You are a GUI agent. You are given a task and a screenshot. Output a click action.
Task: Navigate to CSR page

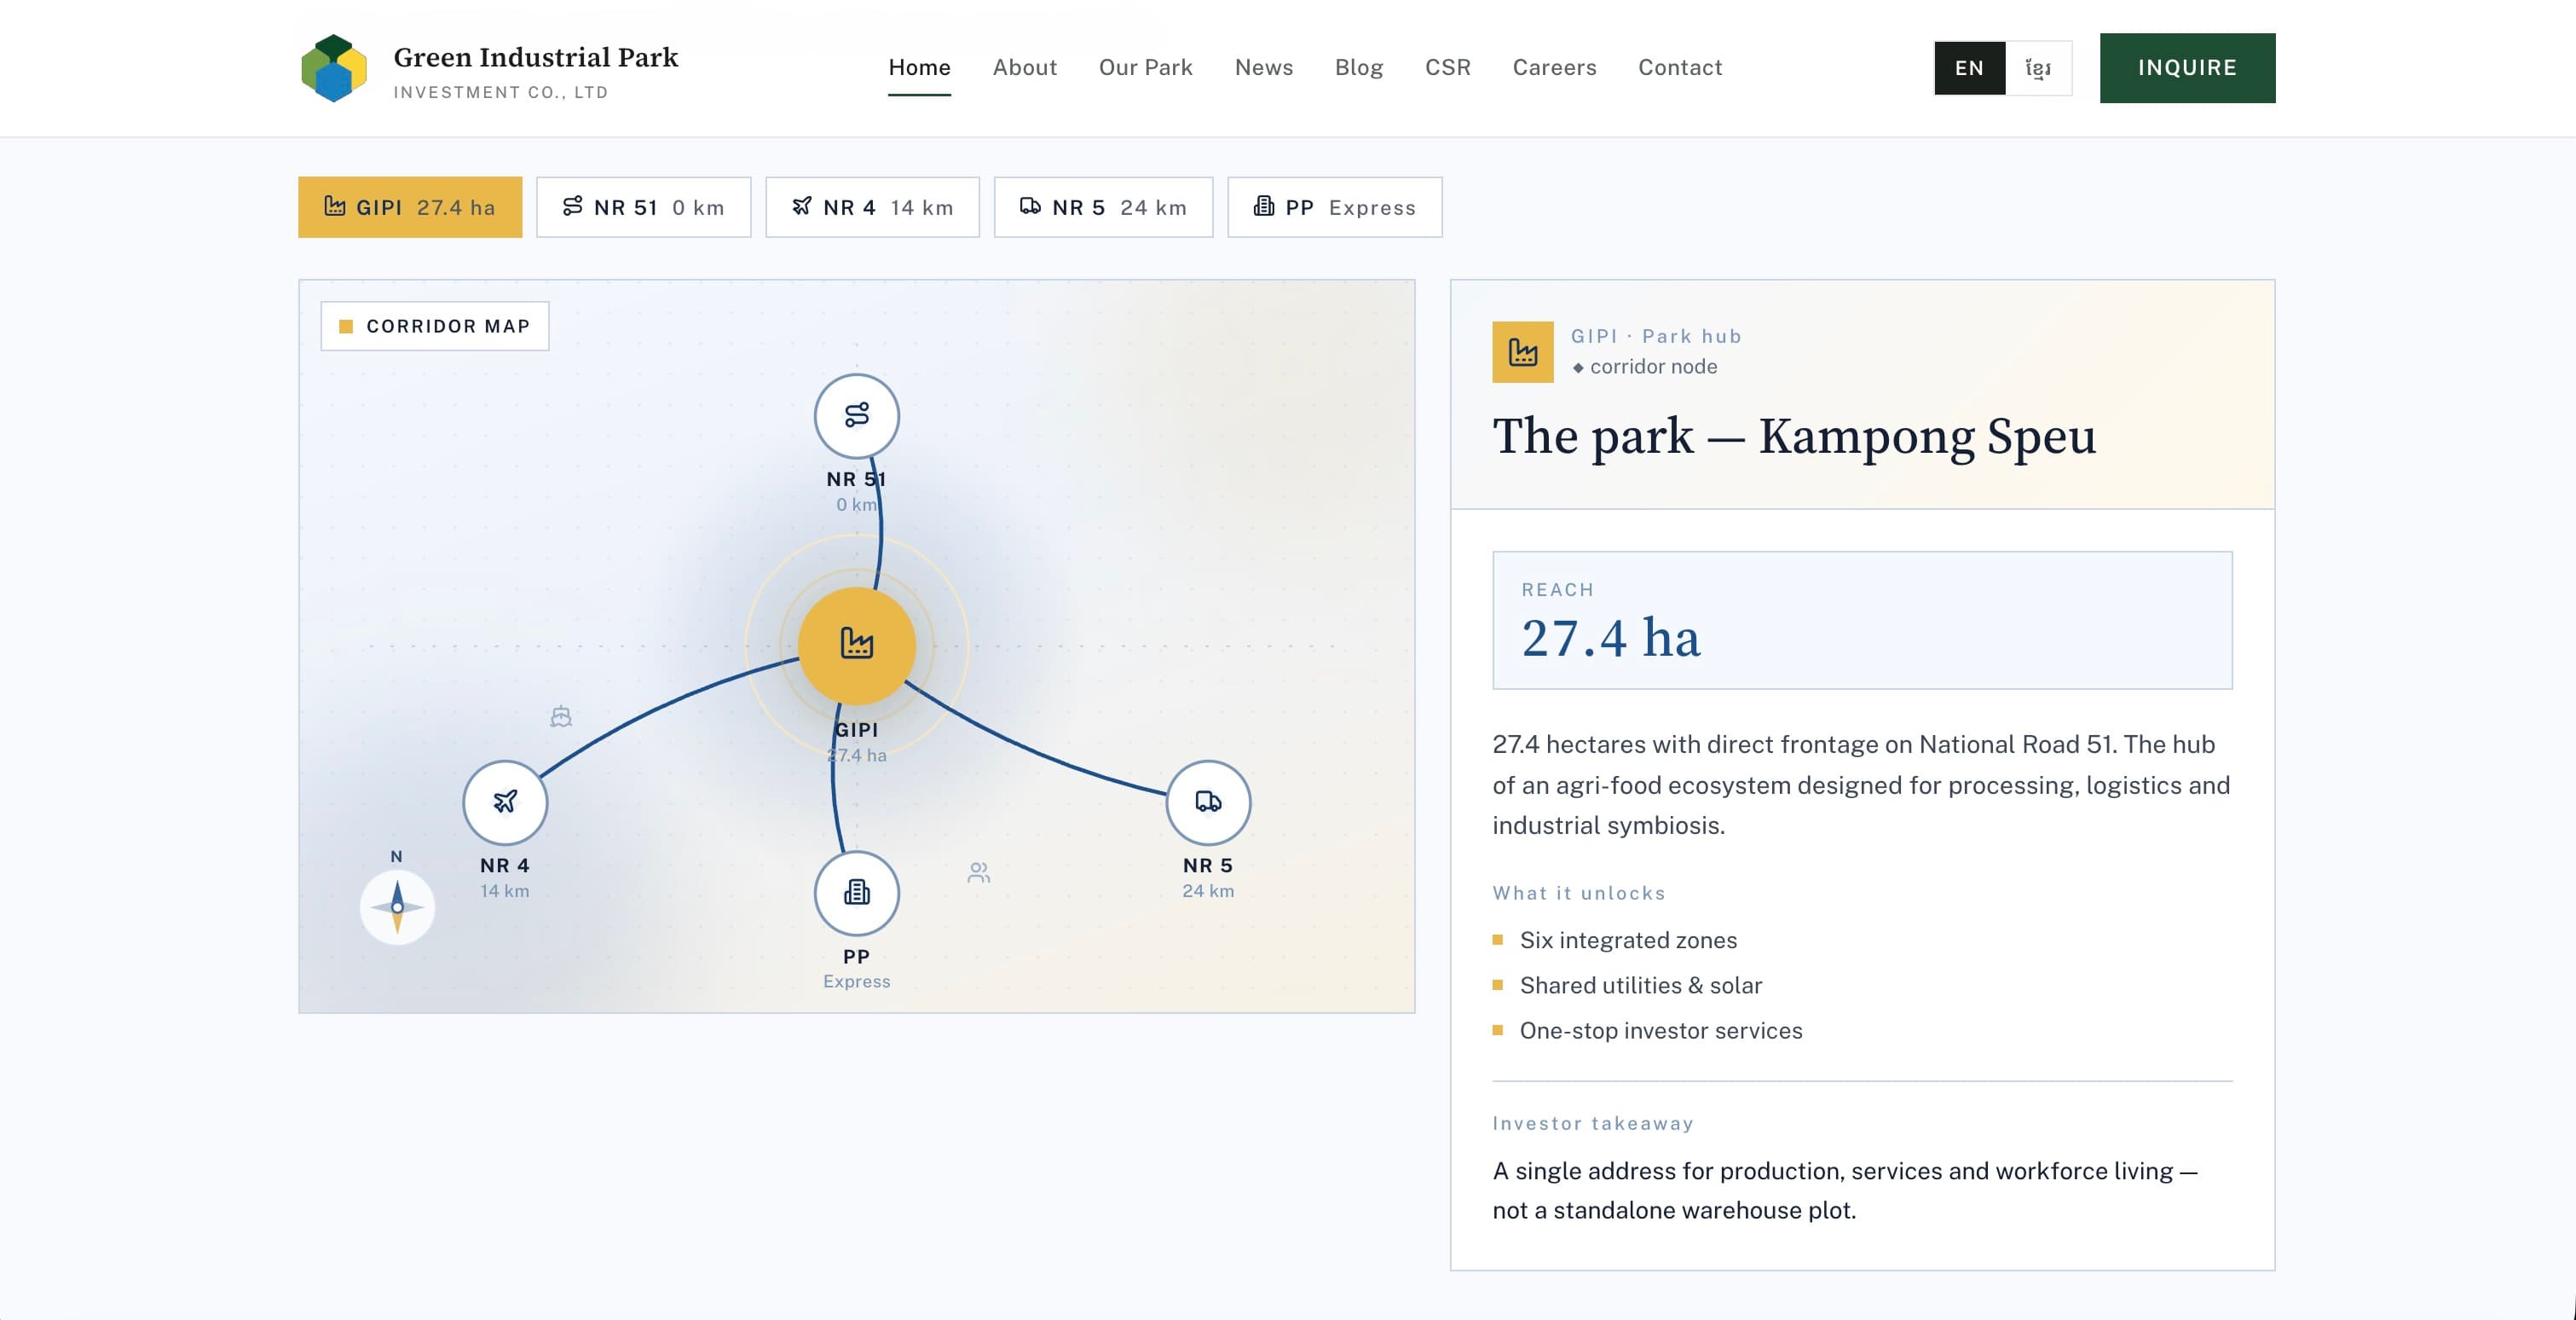point(1447,68)
